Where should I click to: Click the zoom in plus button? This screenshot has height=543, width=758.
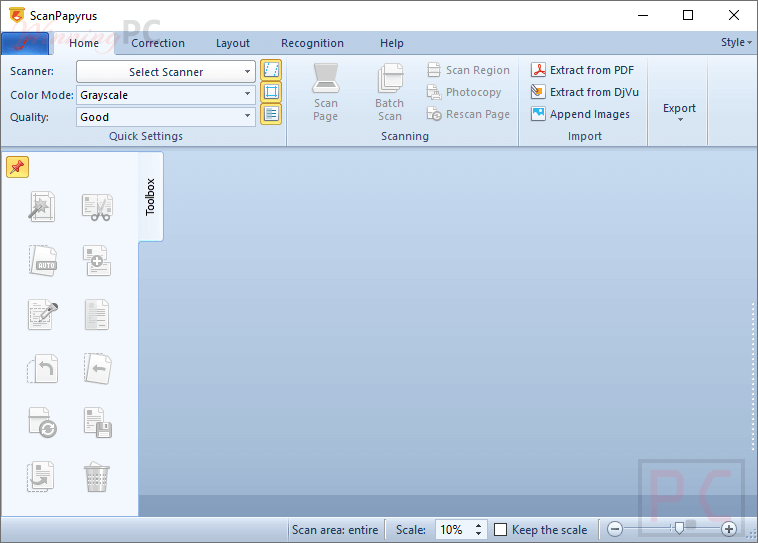(729, 529)
